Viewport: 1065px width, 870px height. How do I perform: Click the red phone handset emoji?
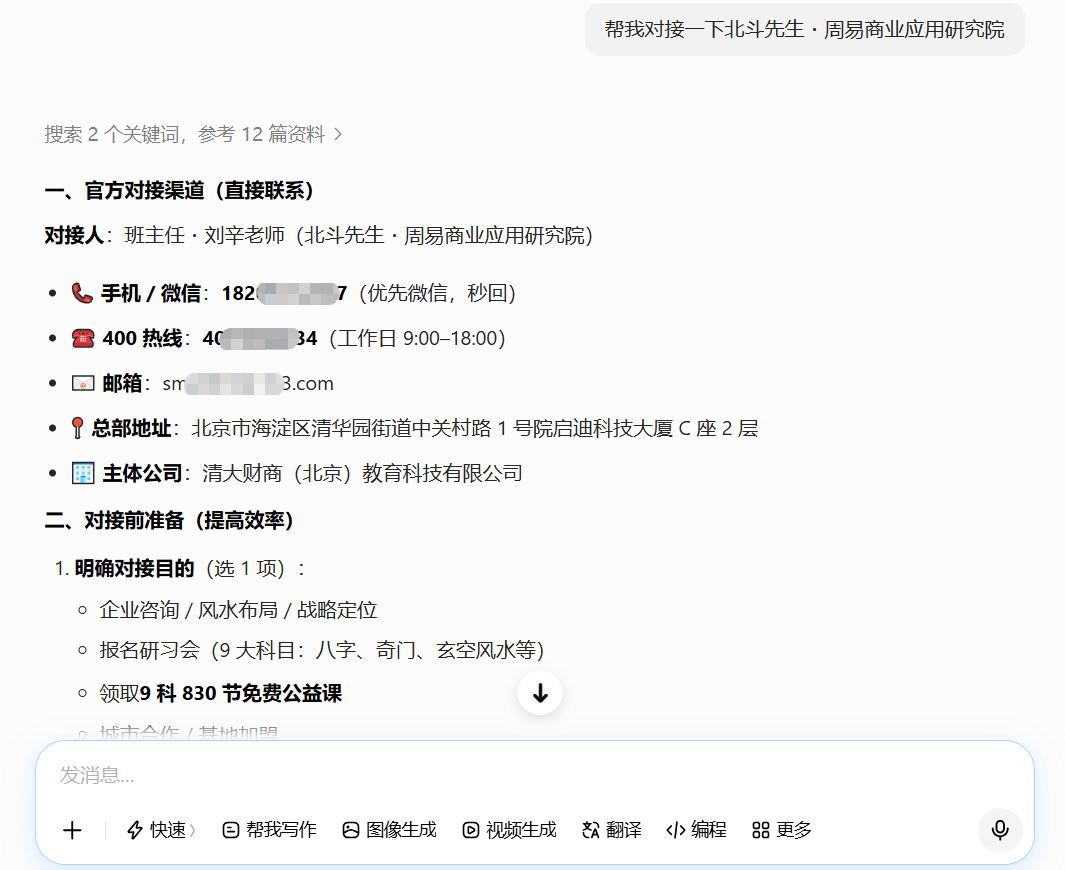point(82,293)
